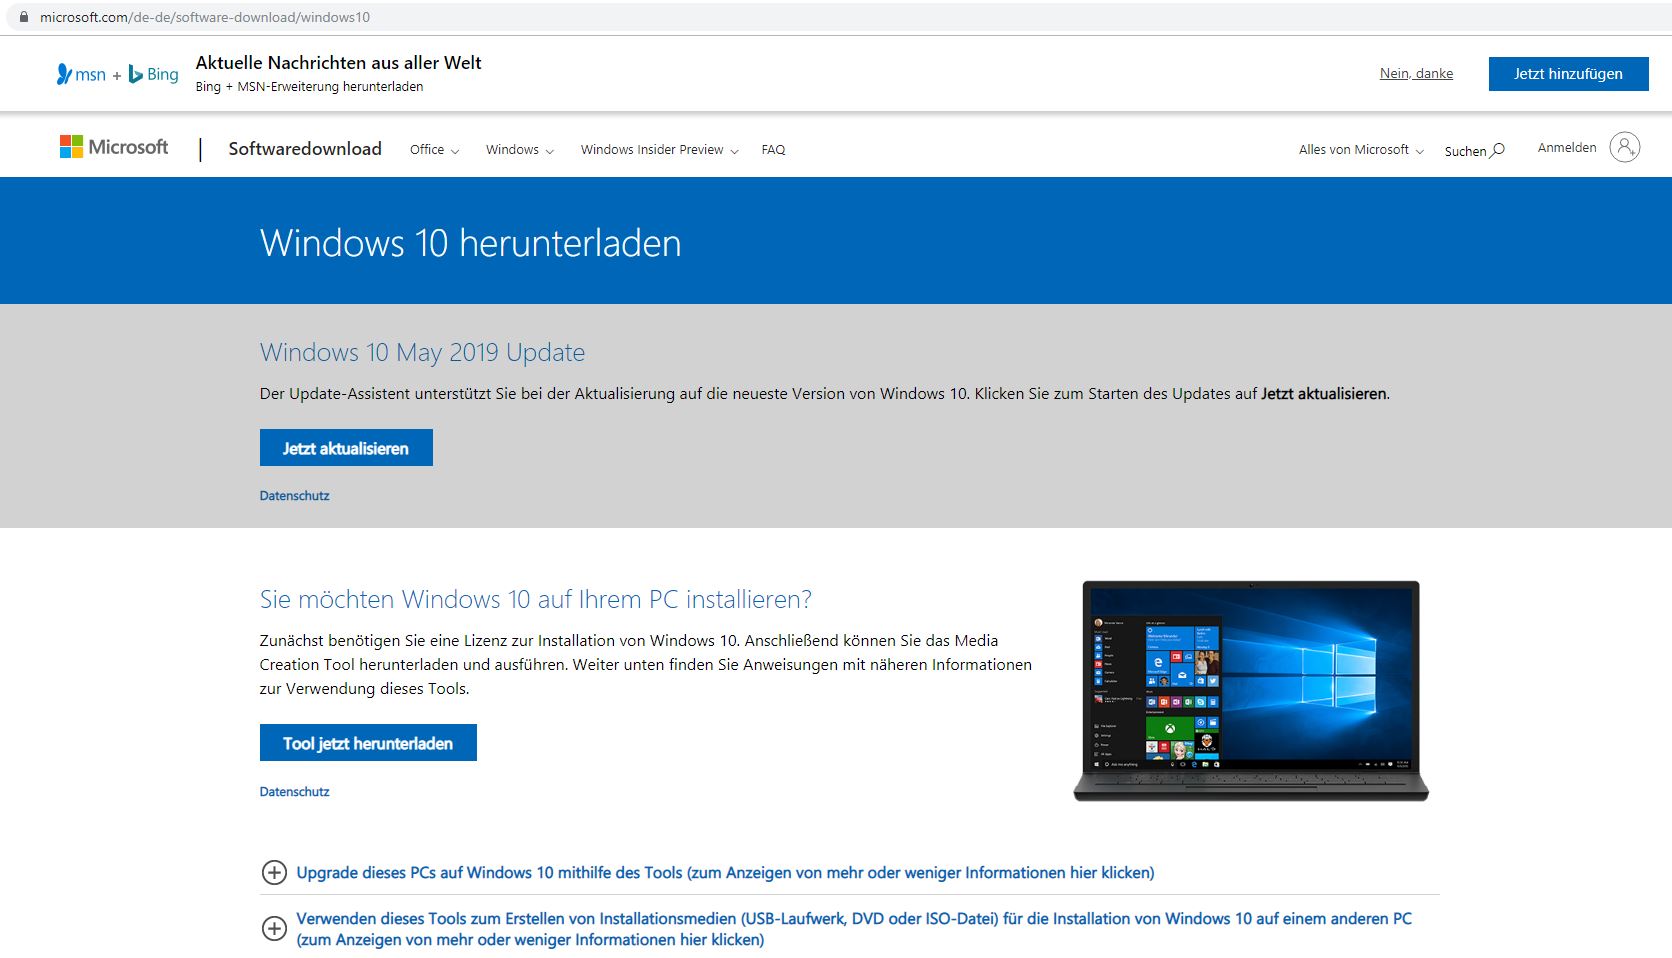The width and height of the screenshot is (1672, 958).
Task: Open Windows Insider Preview dropdown
Action: pos(660,150)
